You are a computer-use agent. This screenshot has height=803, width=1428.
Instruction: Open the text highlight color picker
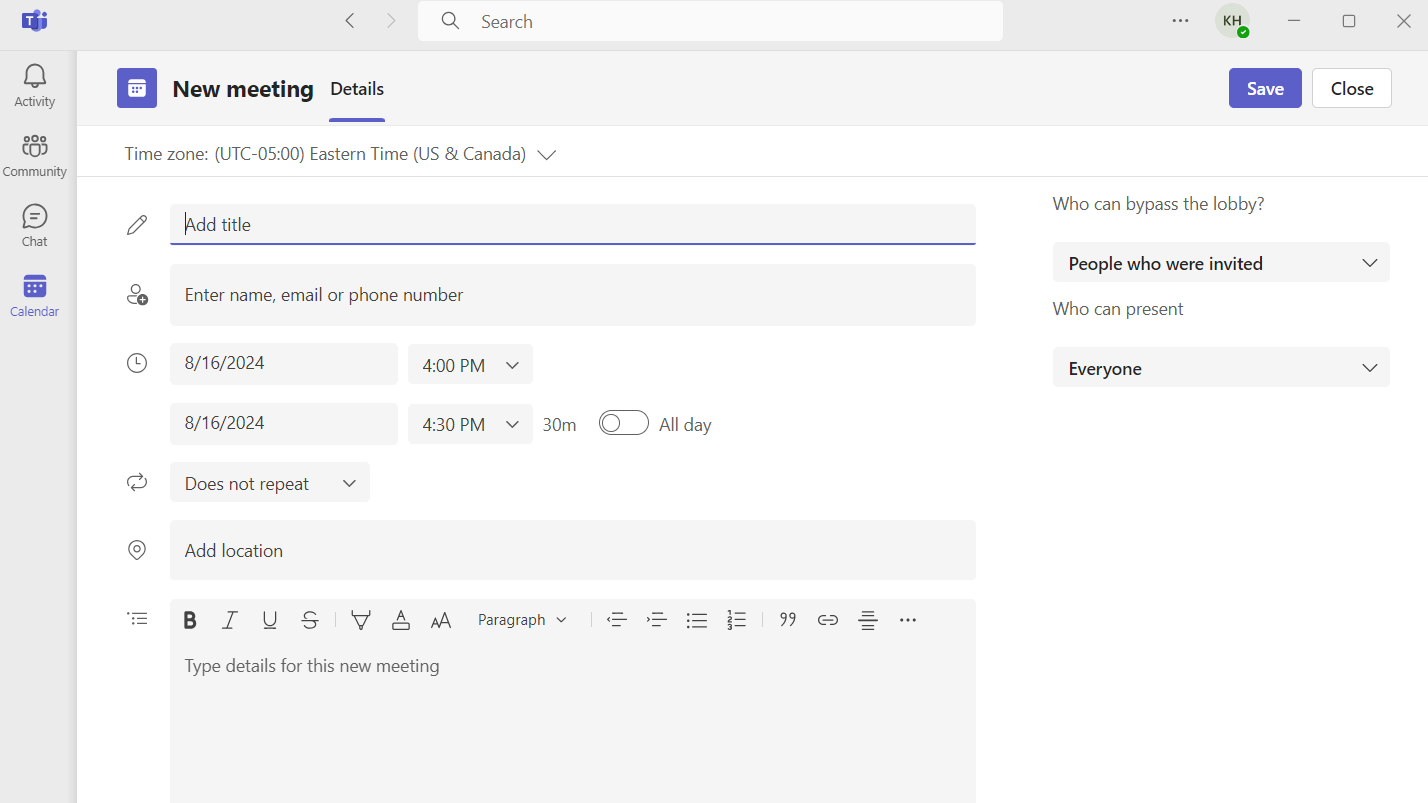tap(361, 620)
